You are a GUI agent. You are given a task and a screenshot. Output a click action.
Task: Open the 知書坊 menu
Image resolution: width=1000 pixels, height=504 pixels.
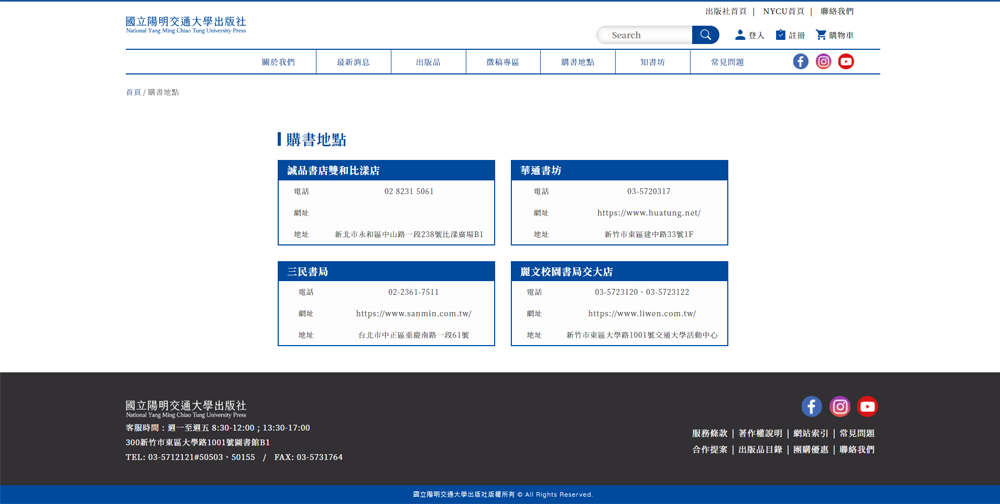click(652, 62)
